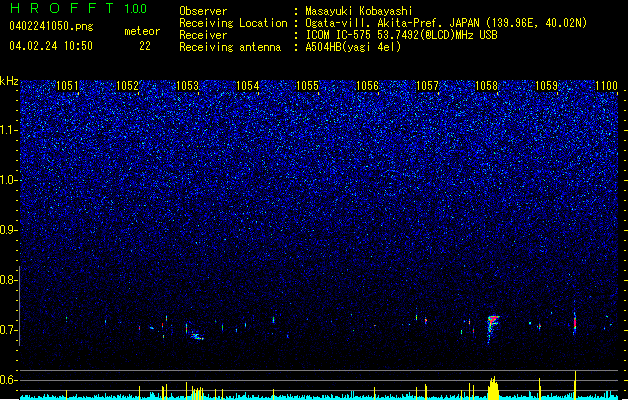629x400 pixels.
Task: Click the 1.1 kHz frequency label
Action: [9, 130]
